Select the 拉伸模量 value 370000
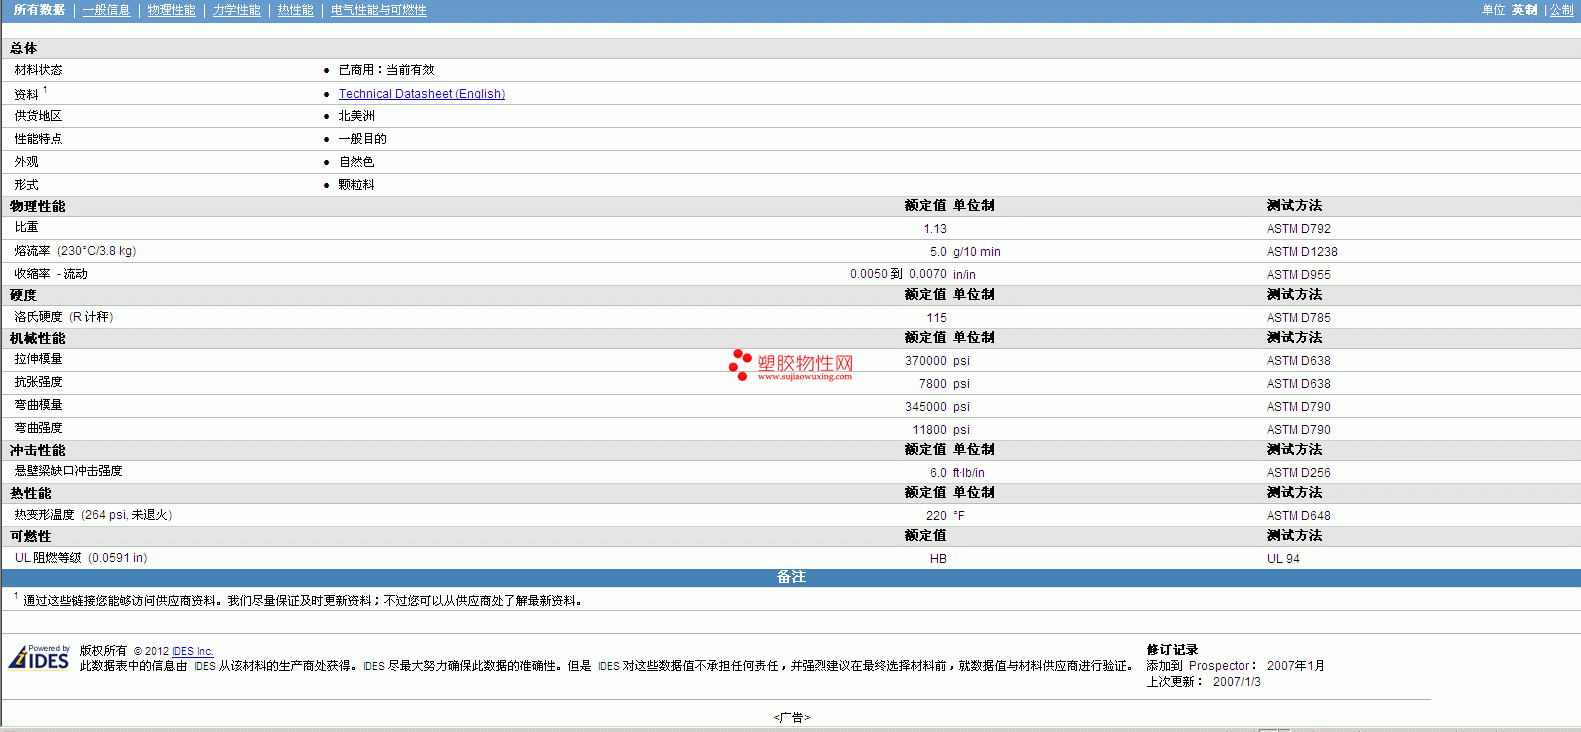Image resolution: width=1581 pixels, height=732 pixels. click(925, 361)
